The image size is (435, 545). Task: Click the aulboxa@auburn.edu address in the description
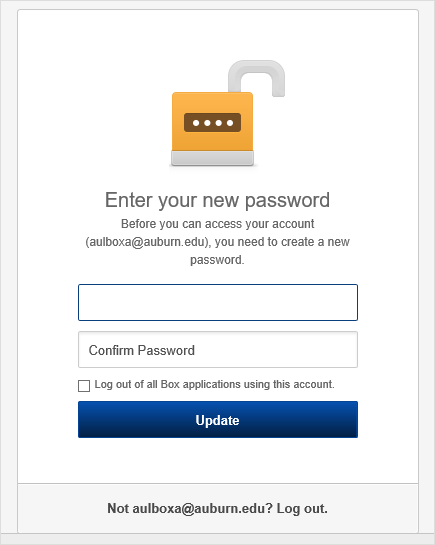pyautogui.click(x=148, y=242)
